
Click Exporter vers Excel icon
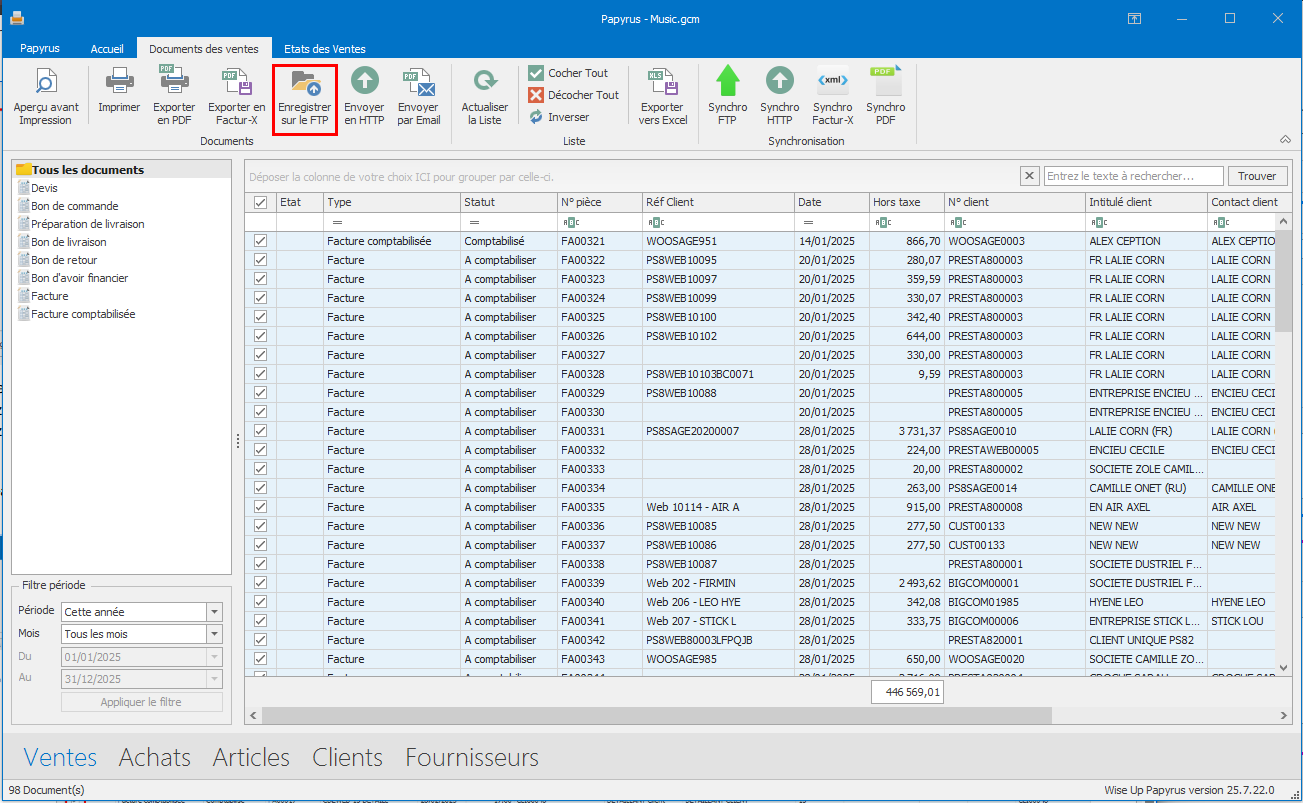coord(663,82)
